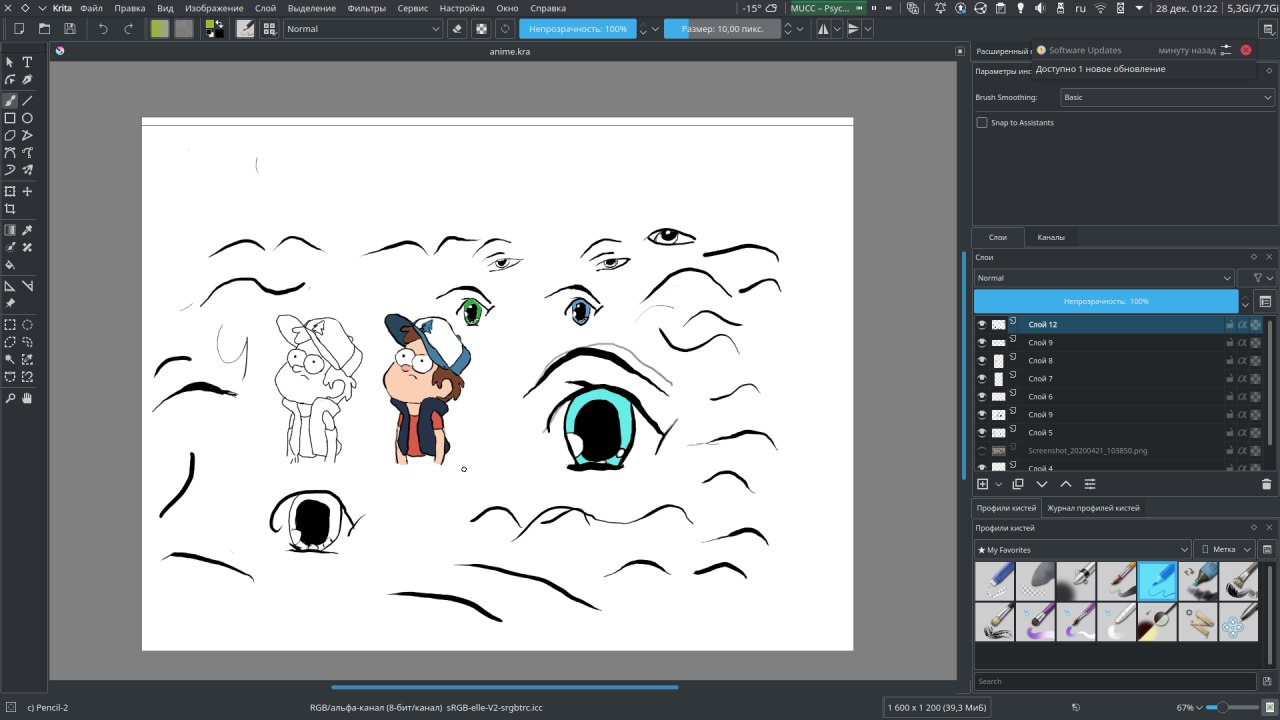Toggle preserve alpha in the toolbar
The width and height of the screenshot is (1280, 720).
481,29
